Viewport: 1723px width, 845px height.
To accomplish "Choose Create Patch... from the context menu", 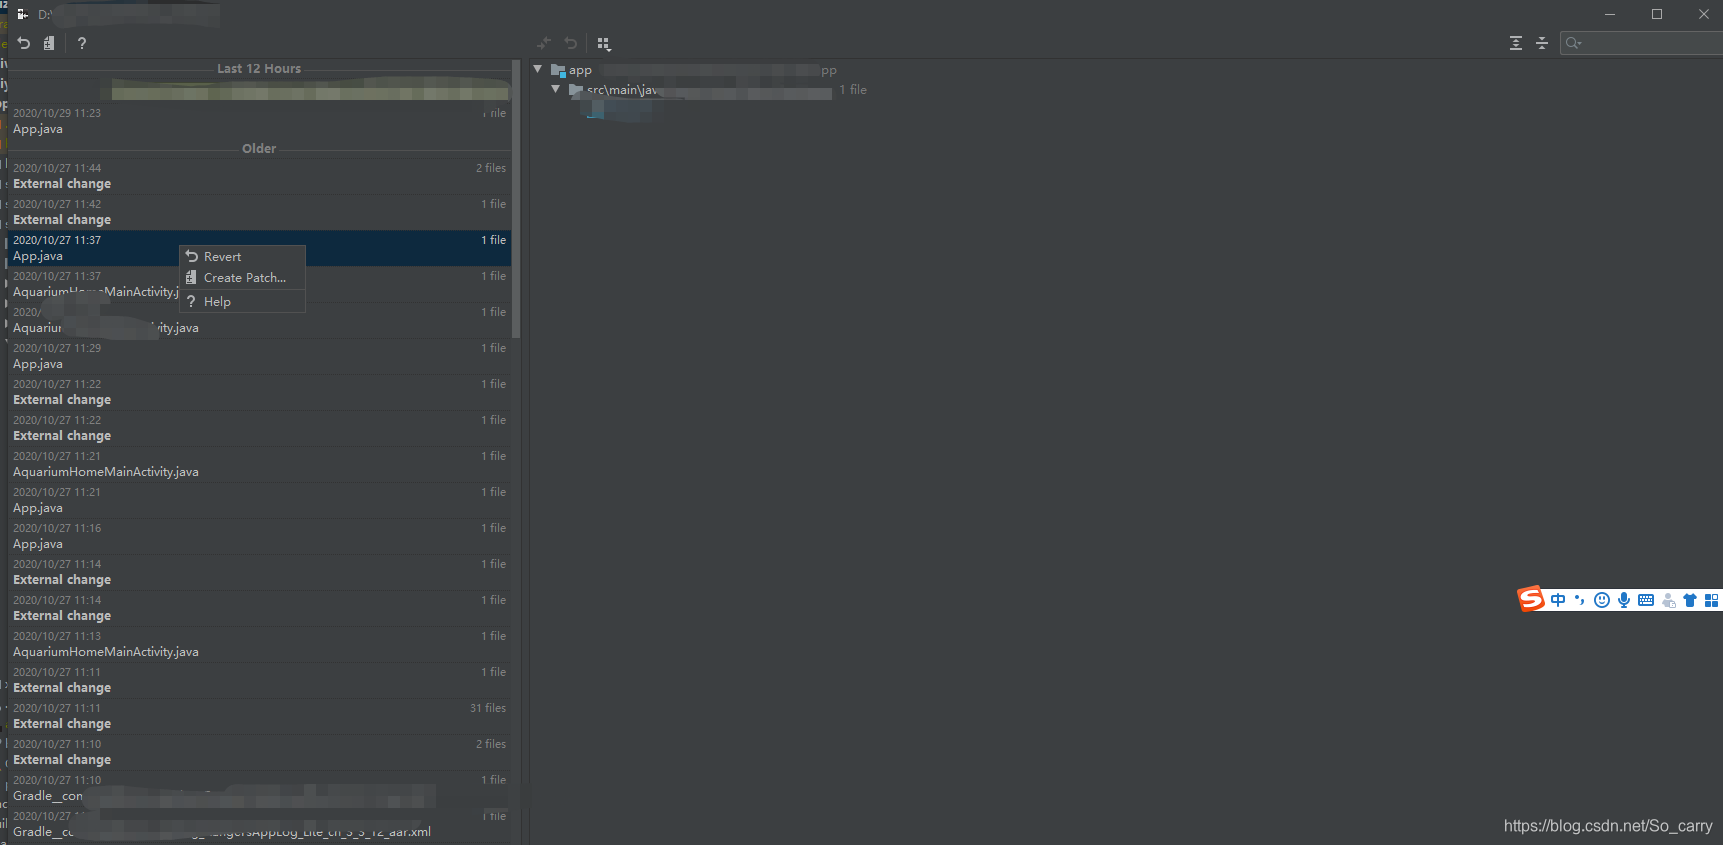I will pos(242,278).
